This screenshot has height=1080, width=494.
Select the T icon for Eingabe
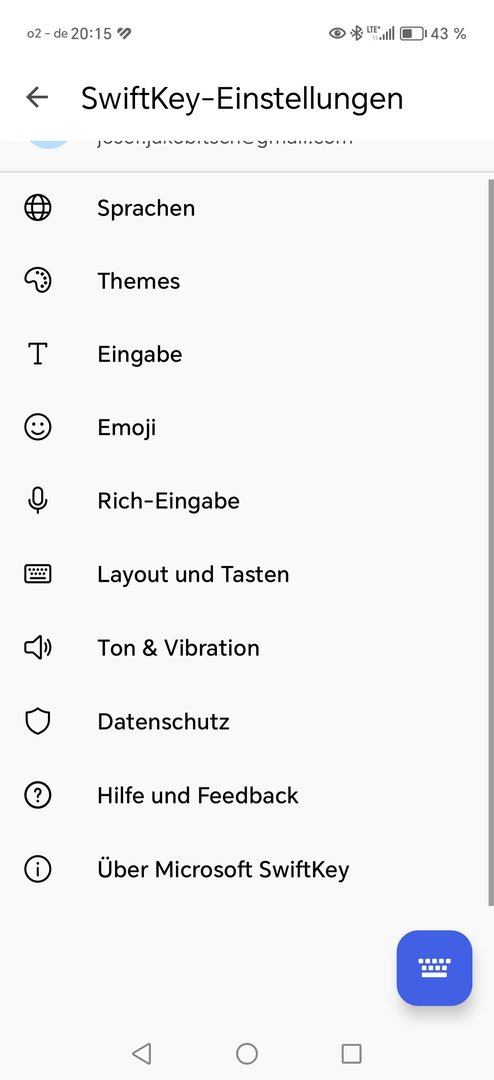(x=37, y=354)
